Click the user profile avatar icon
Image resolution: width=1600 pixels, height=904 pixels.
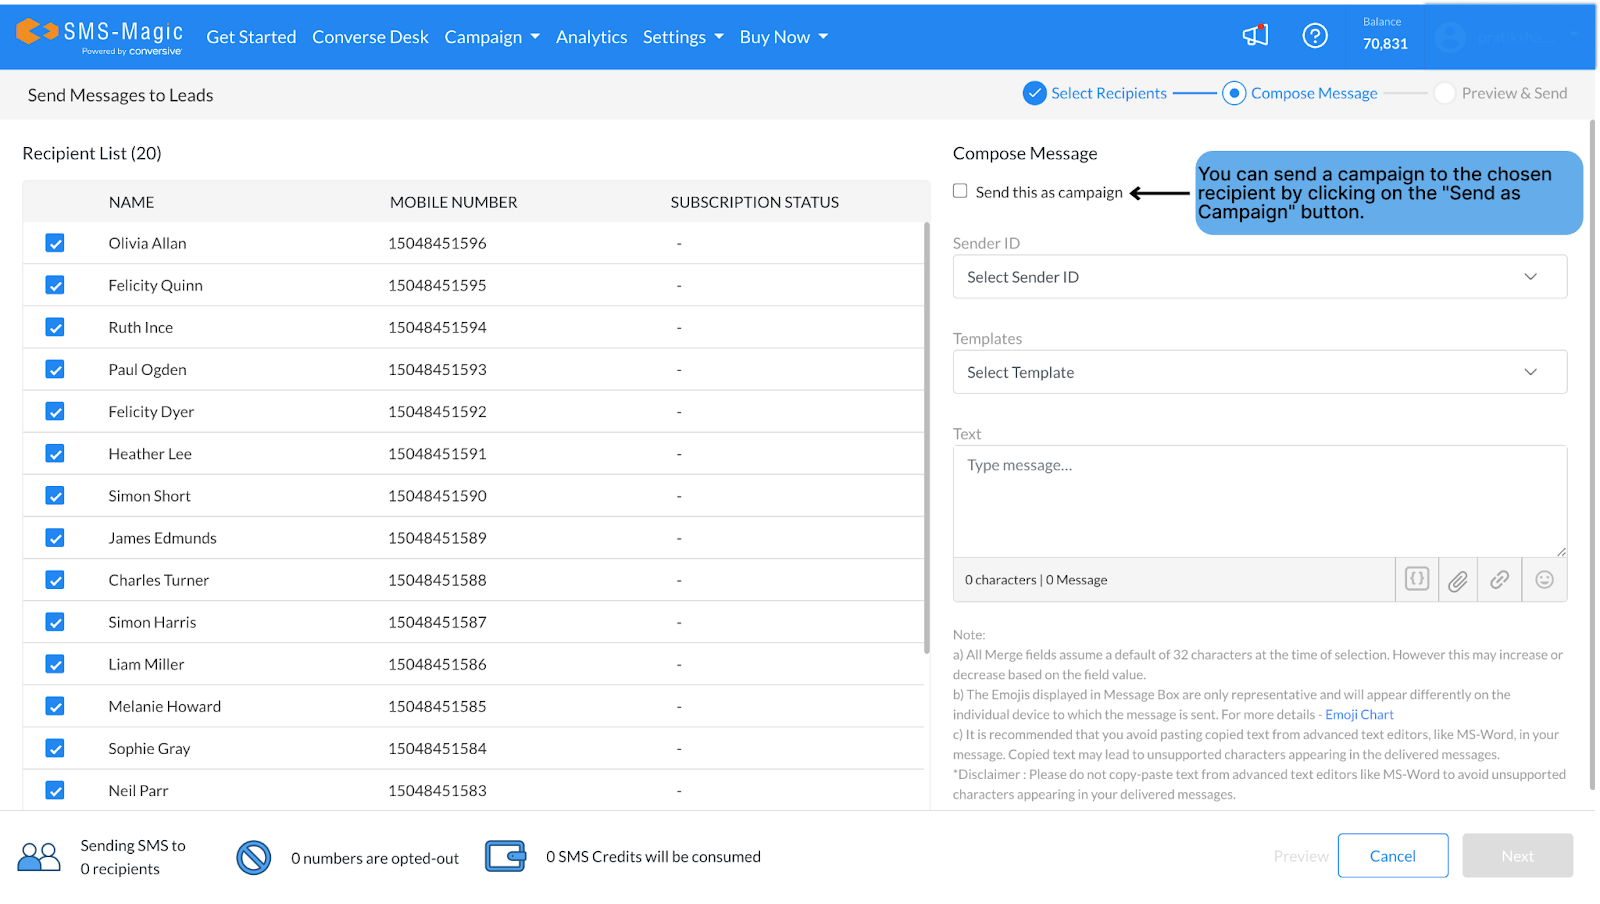(x=1449, y=38)
